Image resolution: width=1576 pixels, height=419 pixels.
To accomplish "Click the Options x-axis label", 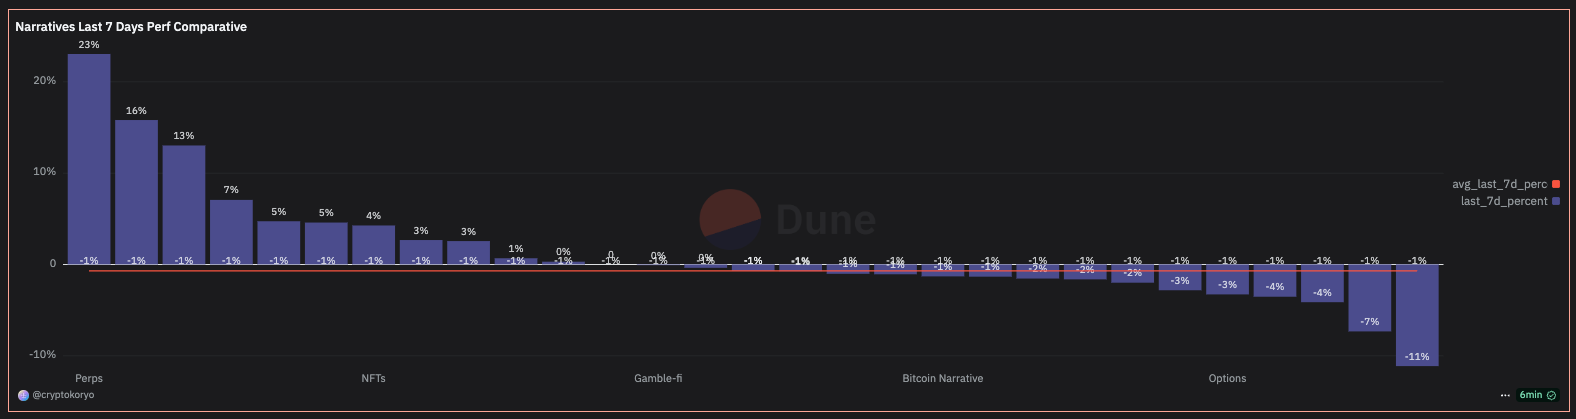I will (x=1227, y=378).
